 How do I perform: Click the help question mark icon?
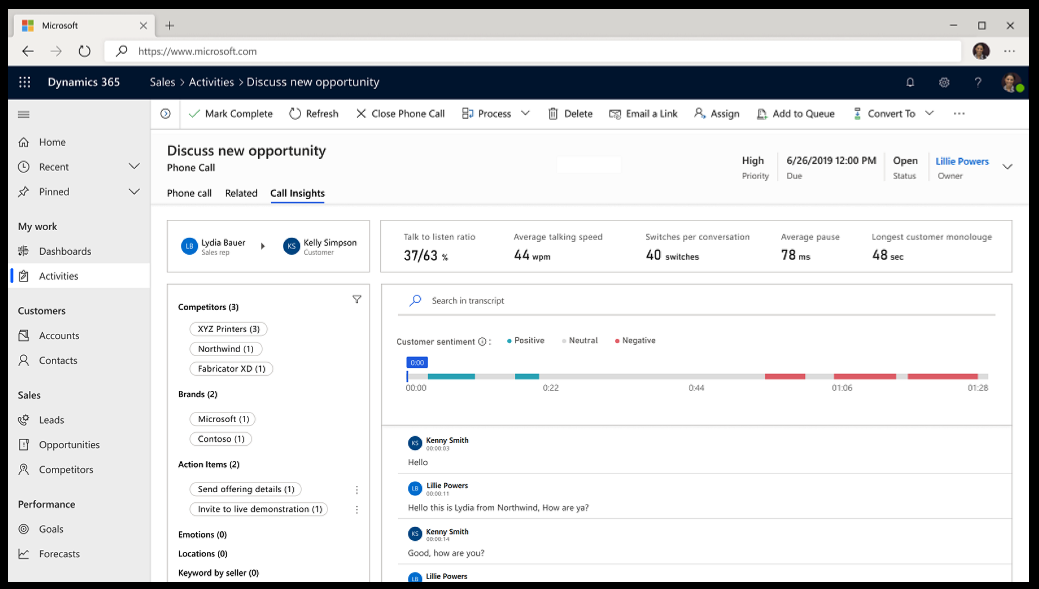point(978,82)
